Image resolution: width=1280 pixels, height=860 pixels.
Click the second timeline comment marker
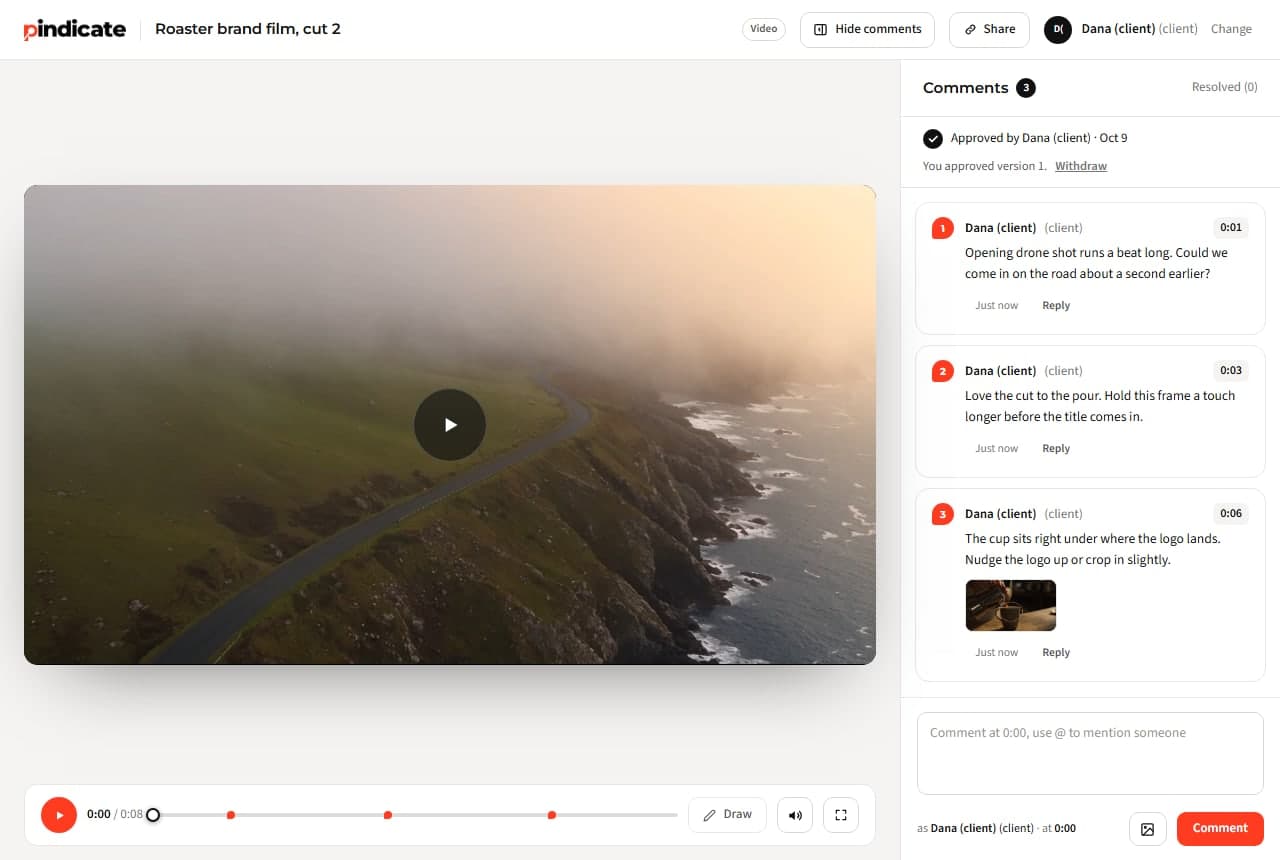coord(388,815)
